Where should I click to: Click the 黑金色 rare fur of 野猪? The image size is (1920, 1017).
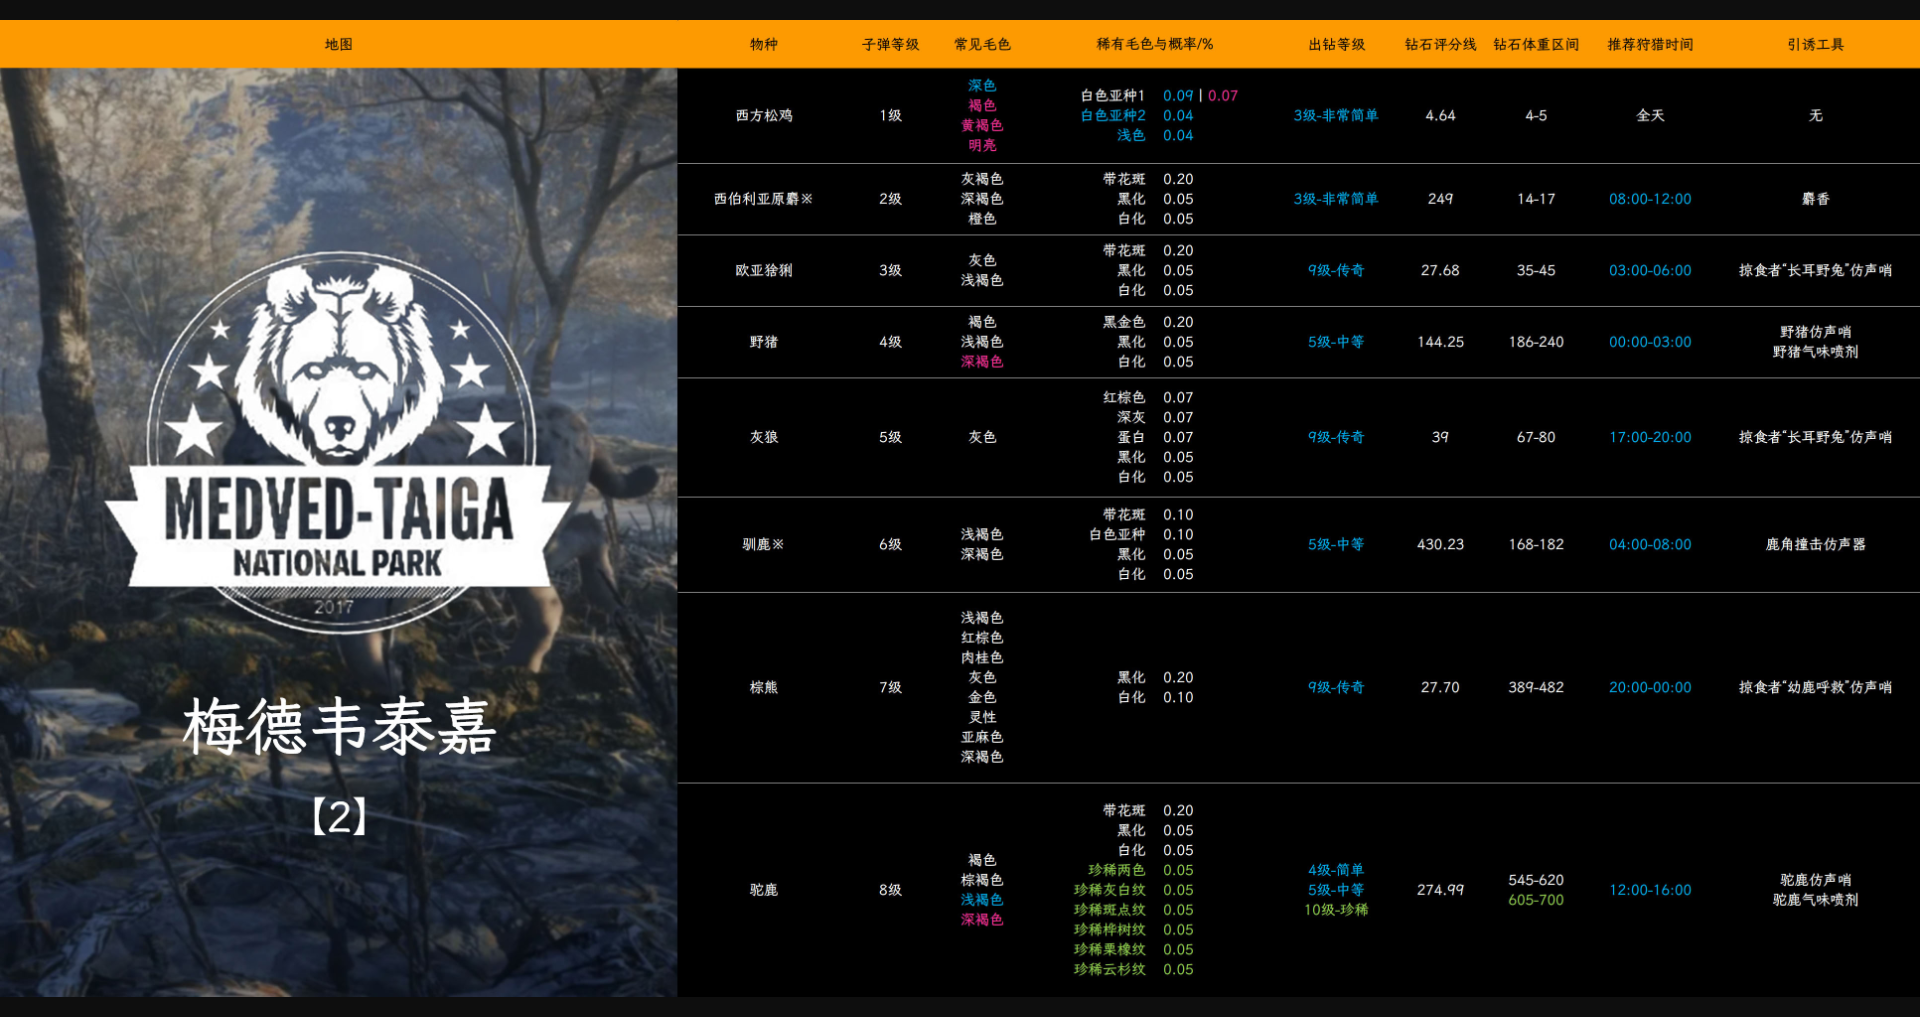pos(1124,322)
